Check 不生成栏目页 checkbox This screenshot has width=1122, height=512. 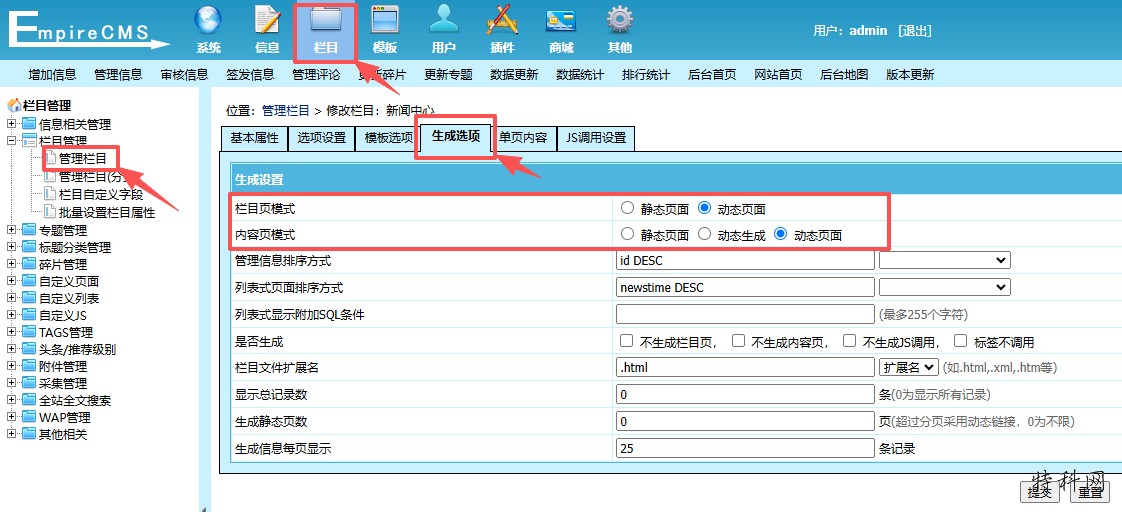627,340
